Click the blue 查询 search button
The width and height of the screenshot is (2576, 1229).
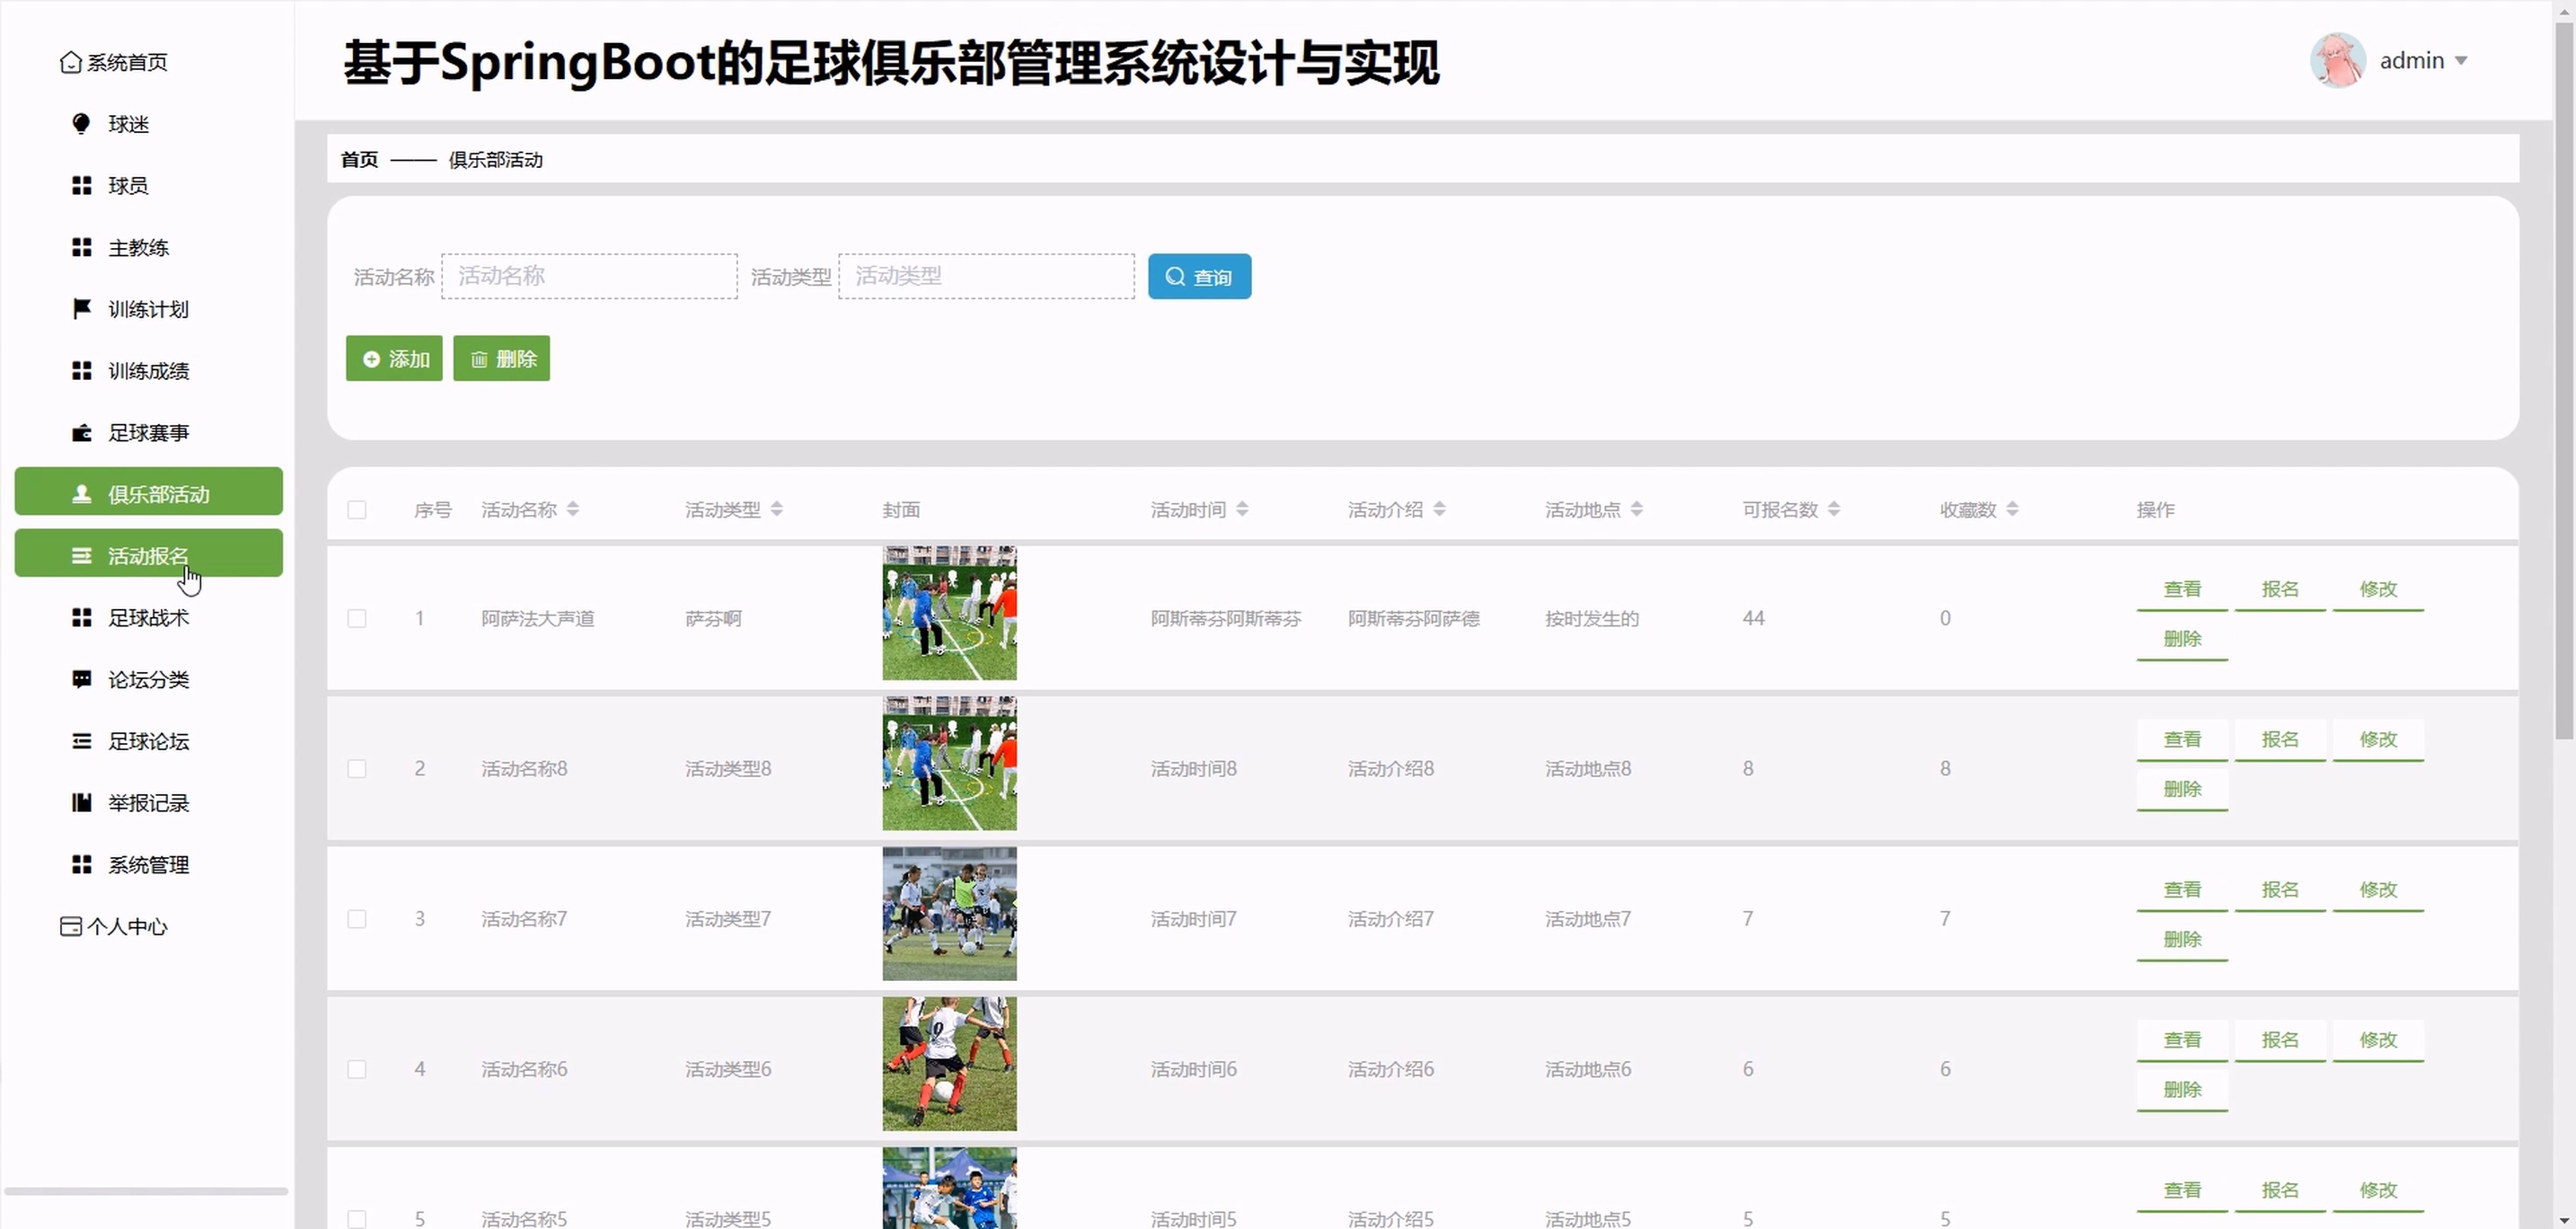tap(1199, 276)
